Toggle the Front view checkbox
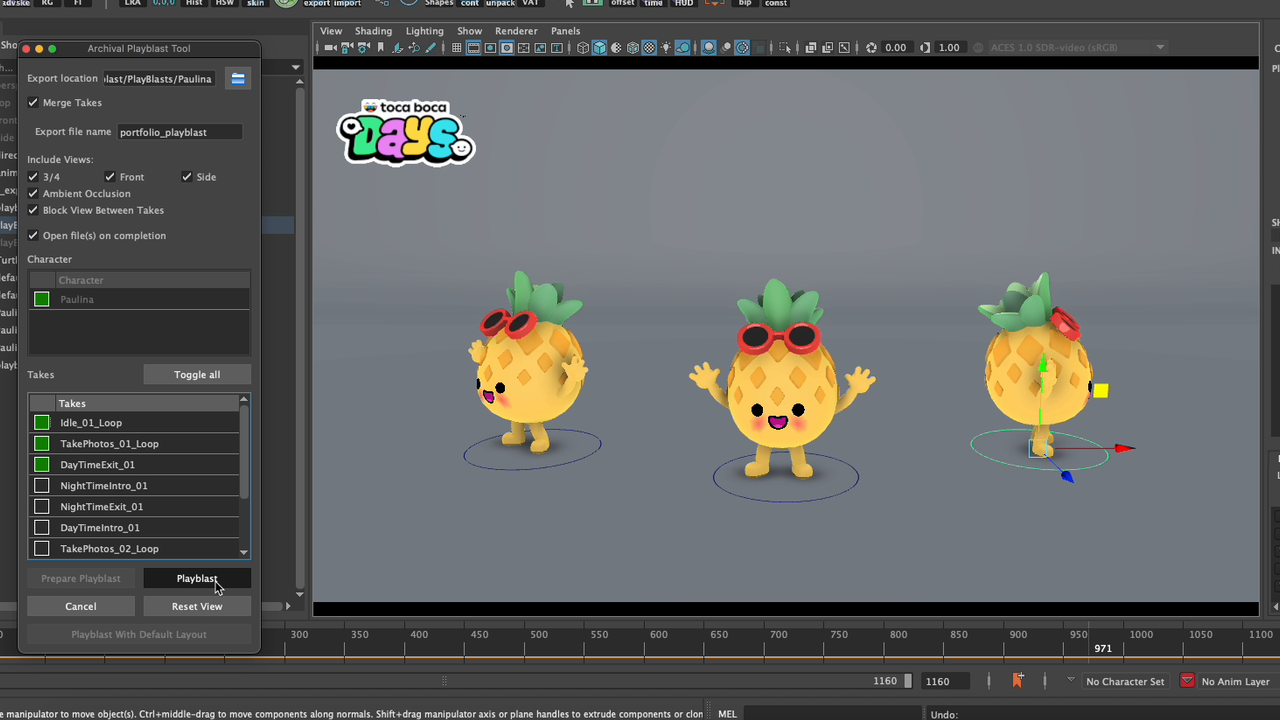 tap(110, 177)
